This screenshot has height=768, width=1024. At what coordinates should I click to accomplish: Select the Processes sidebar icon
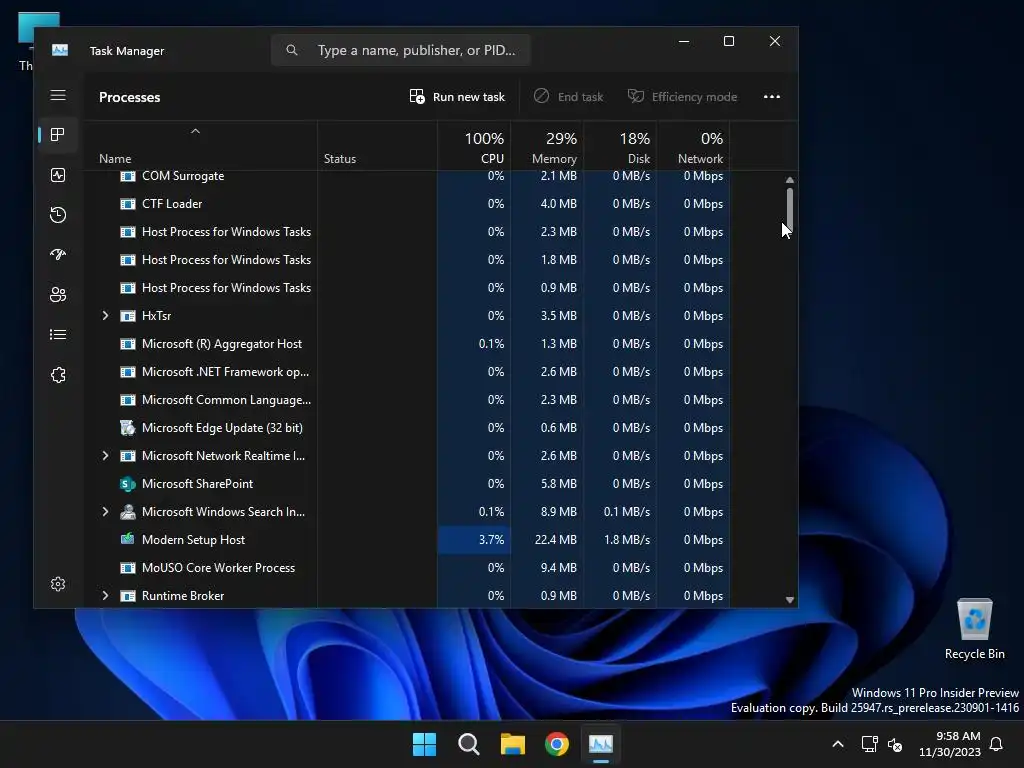click(x=57, y=135)
